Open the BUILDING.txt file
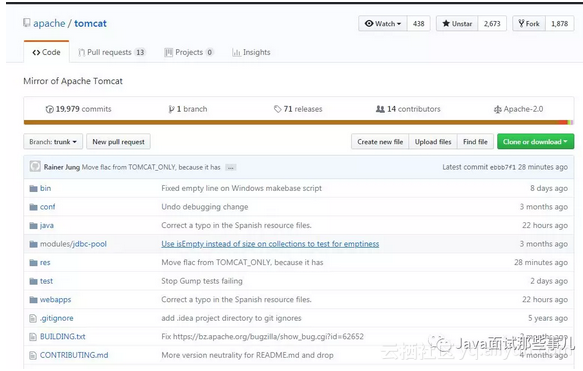 click(x=63, y=336)
